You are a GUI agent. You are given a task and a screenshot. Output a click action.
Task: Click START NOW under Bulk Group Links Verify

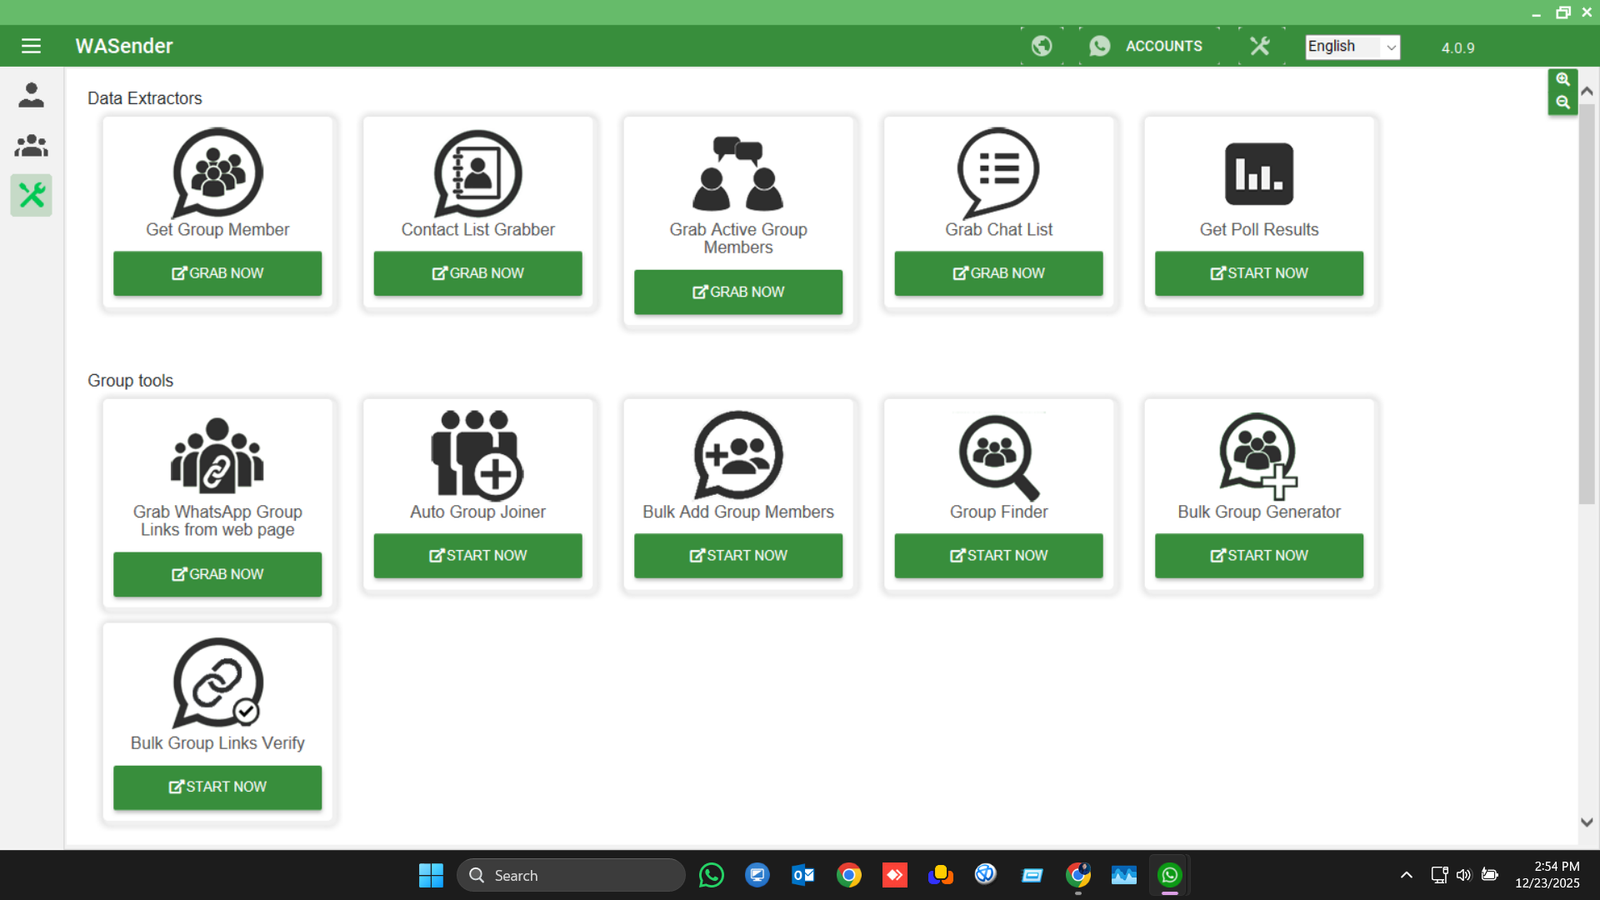click(217, 787)
